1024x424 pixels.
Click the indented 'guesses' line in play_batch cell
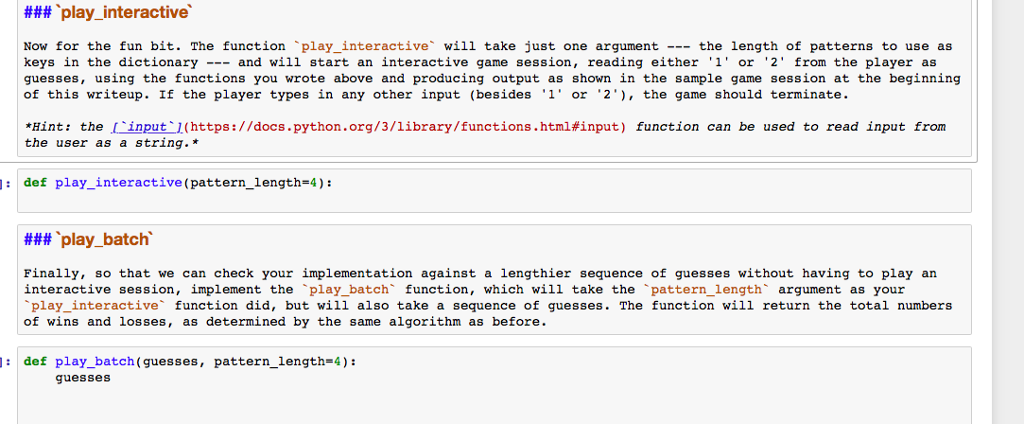83,378
